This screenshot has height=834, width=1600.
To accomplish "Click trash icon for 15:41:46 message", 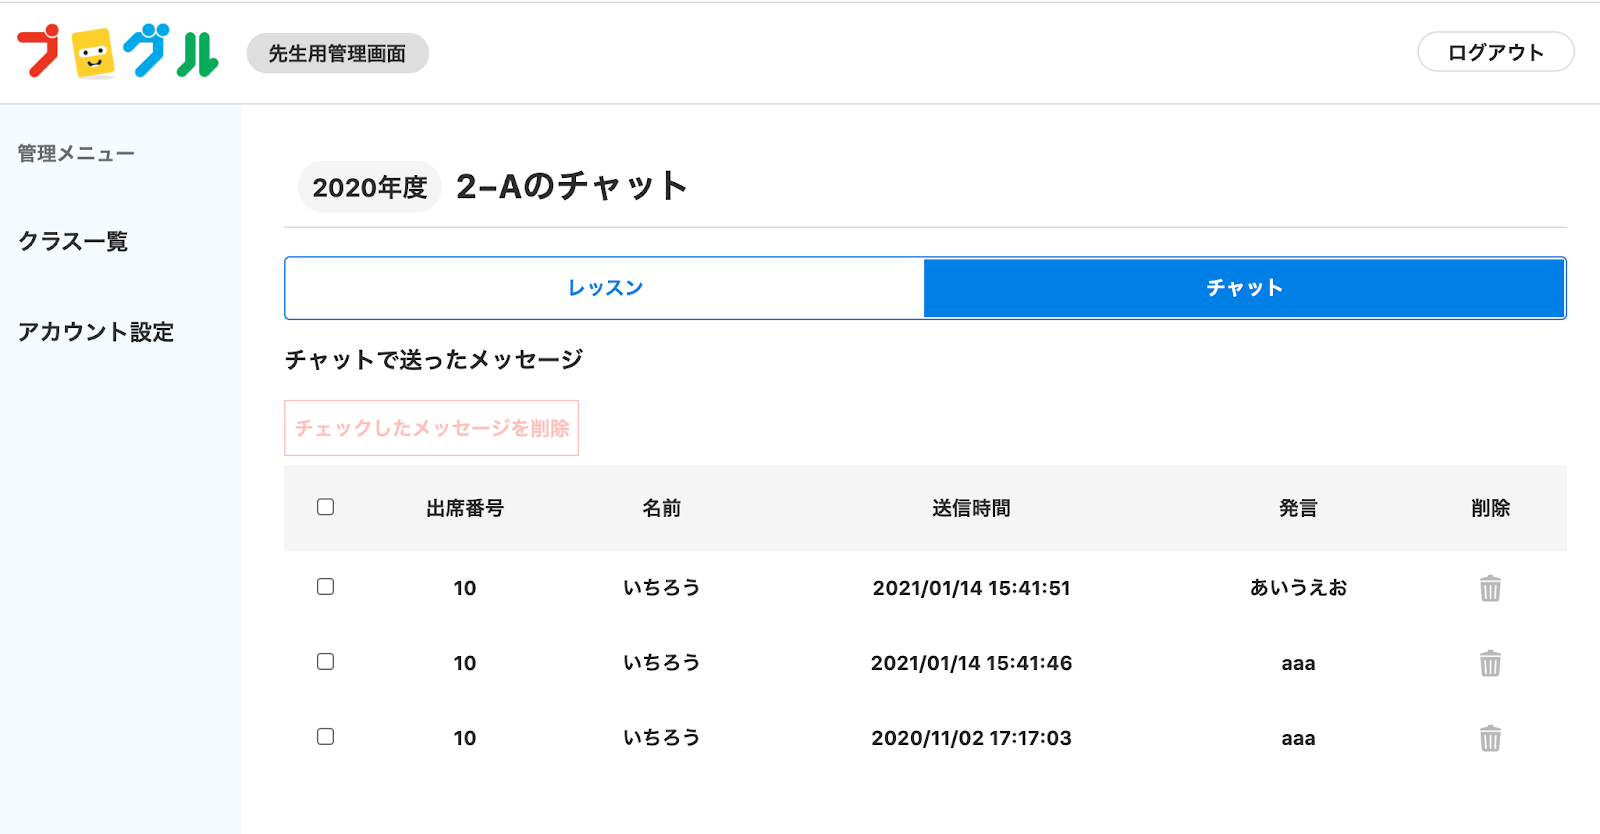I will click(1490, 663).
